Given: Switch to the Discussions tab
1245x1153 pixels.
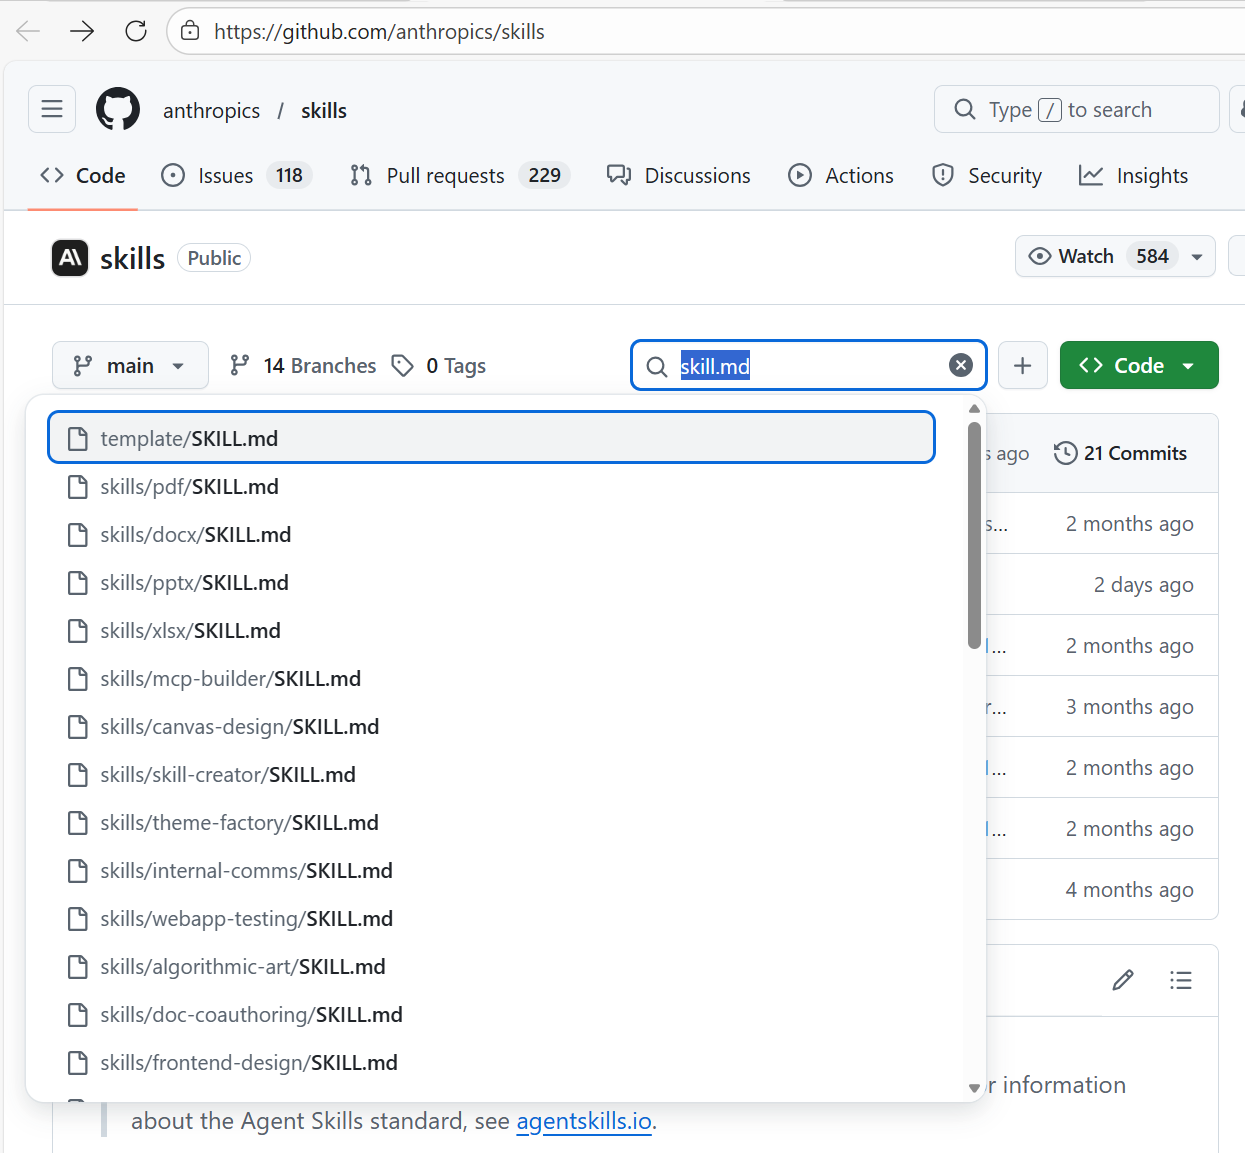Looking at the screenshot, I should [679, 176].
